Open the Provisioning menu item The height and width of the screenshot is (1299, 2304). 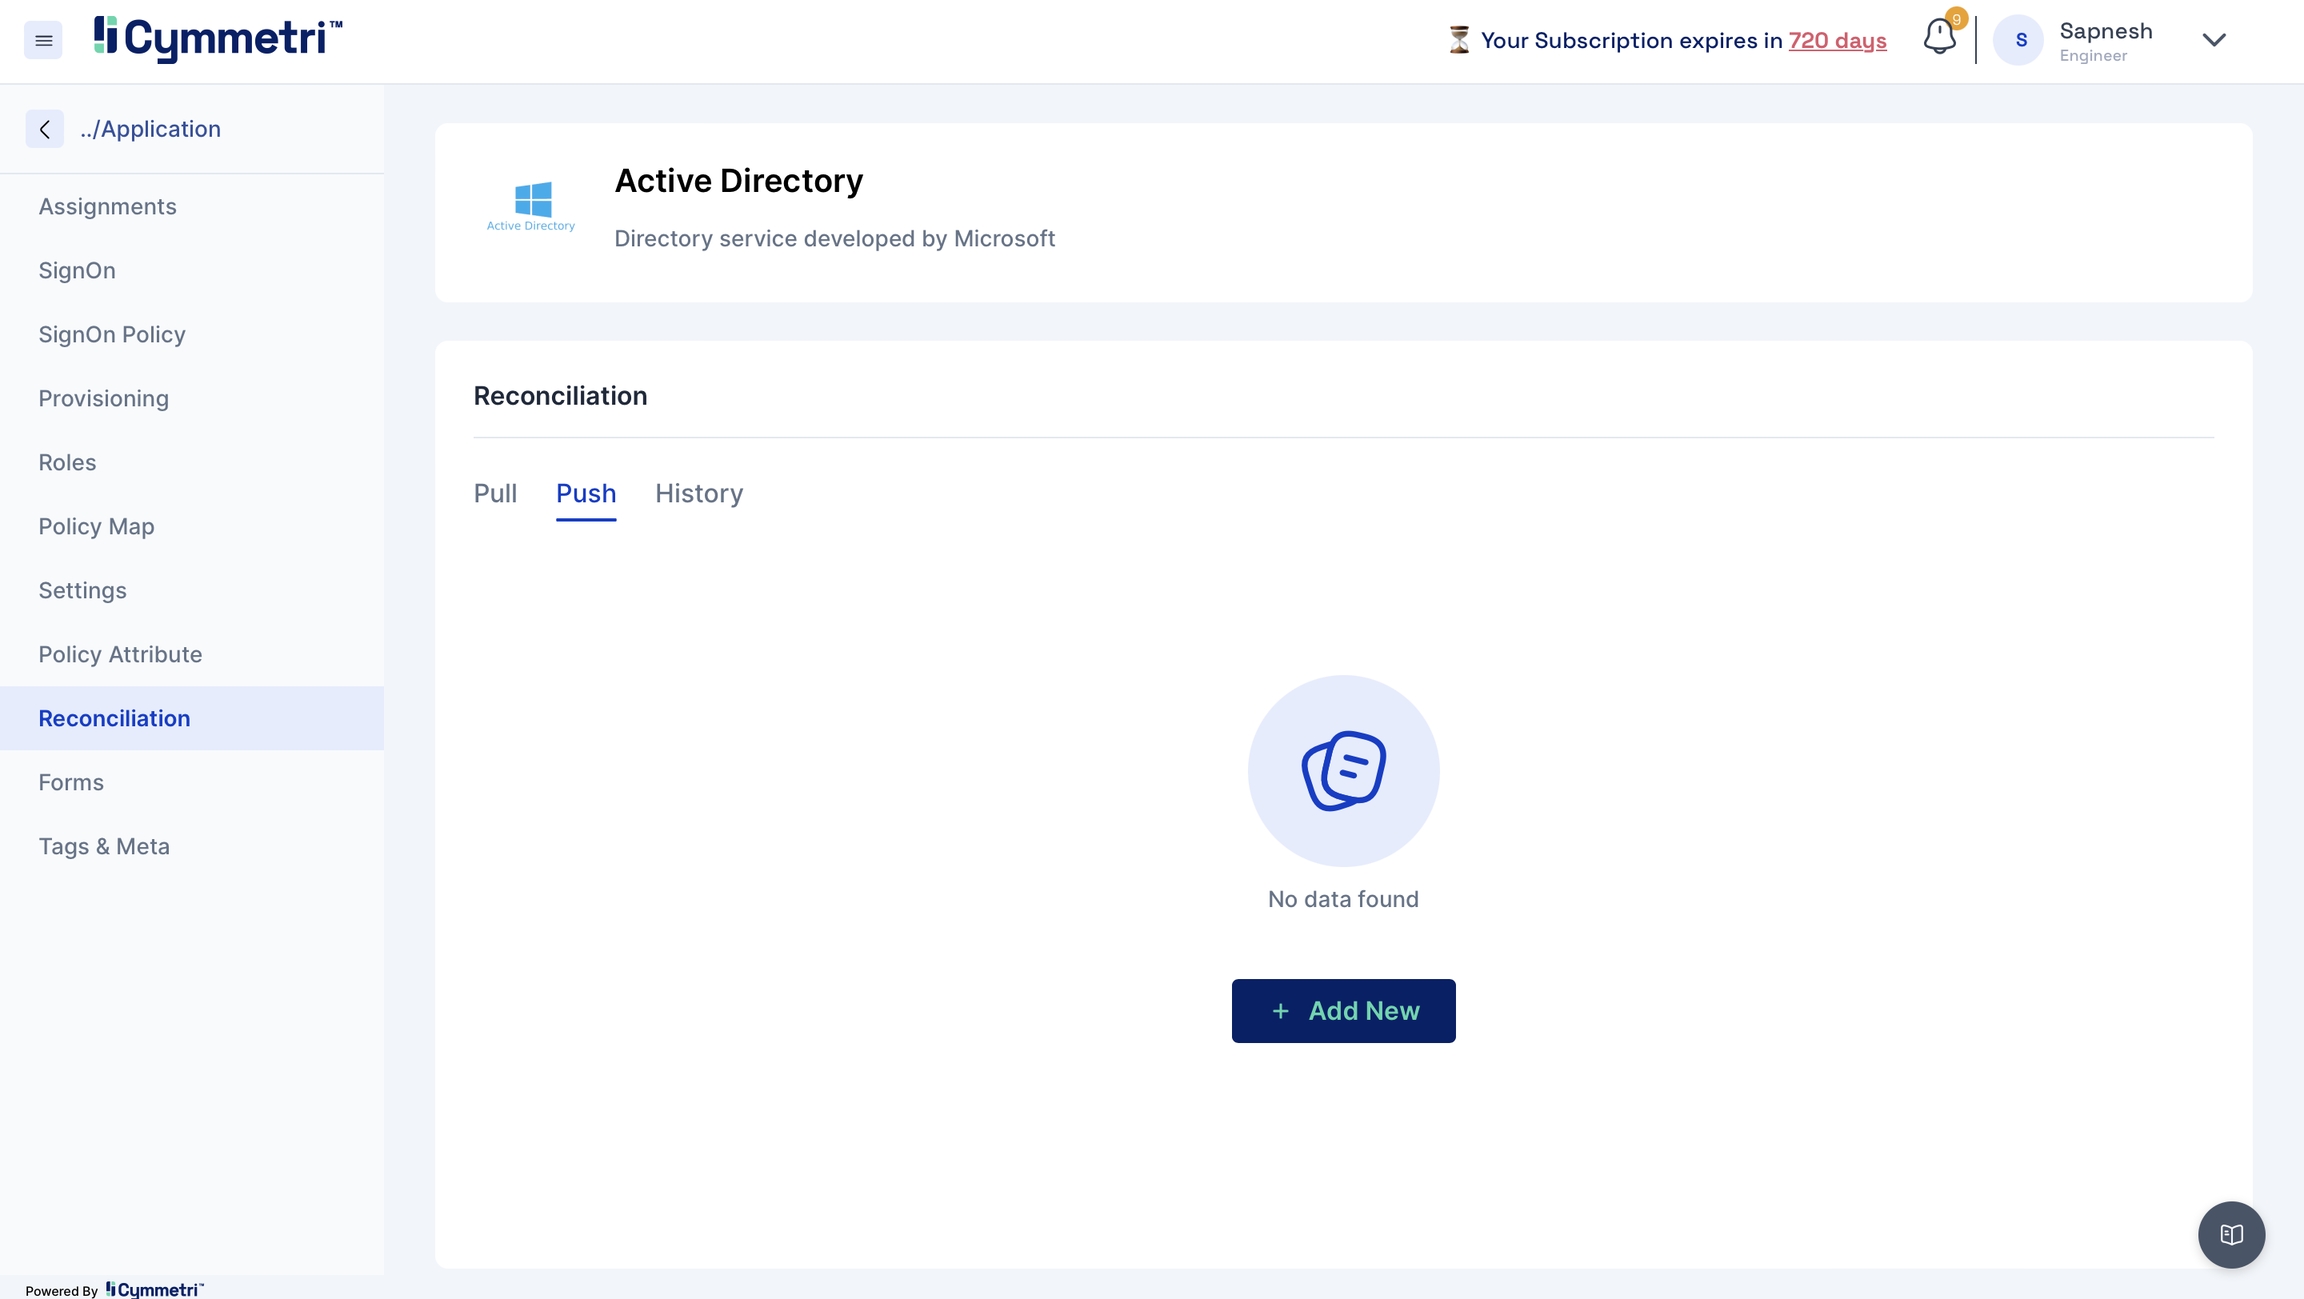tap(103, 398)
